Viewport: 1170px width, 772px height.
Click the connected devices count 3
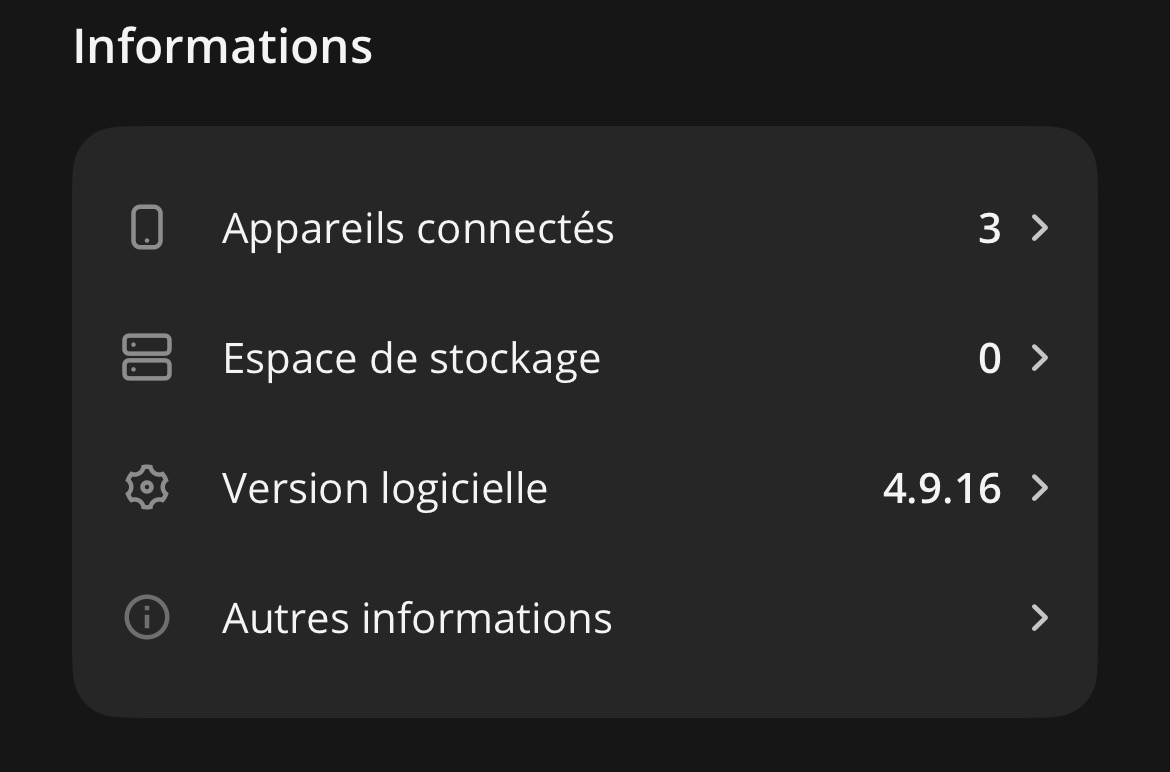pyautogui.click(x=989, y=229)
